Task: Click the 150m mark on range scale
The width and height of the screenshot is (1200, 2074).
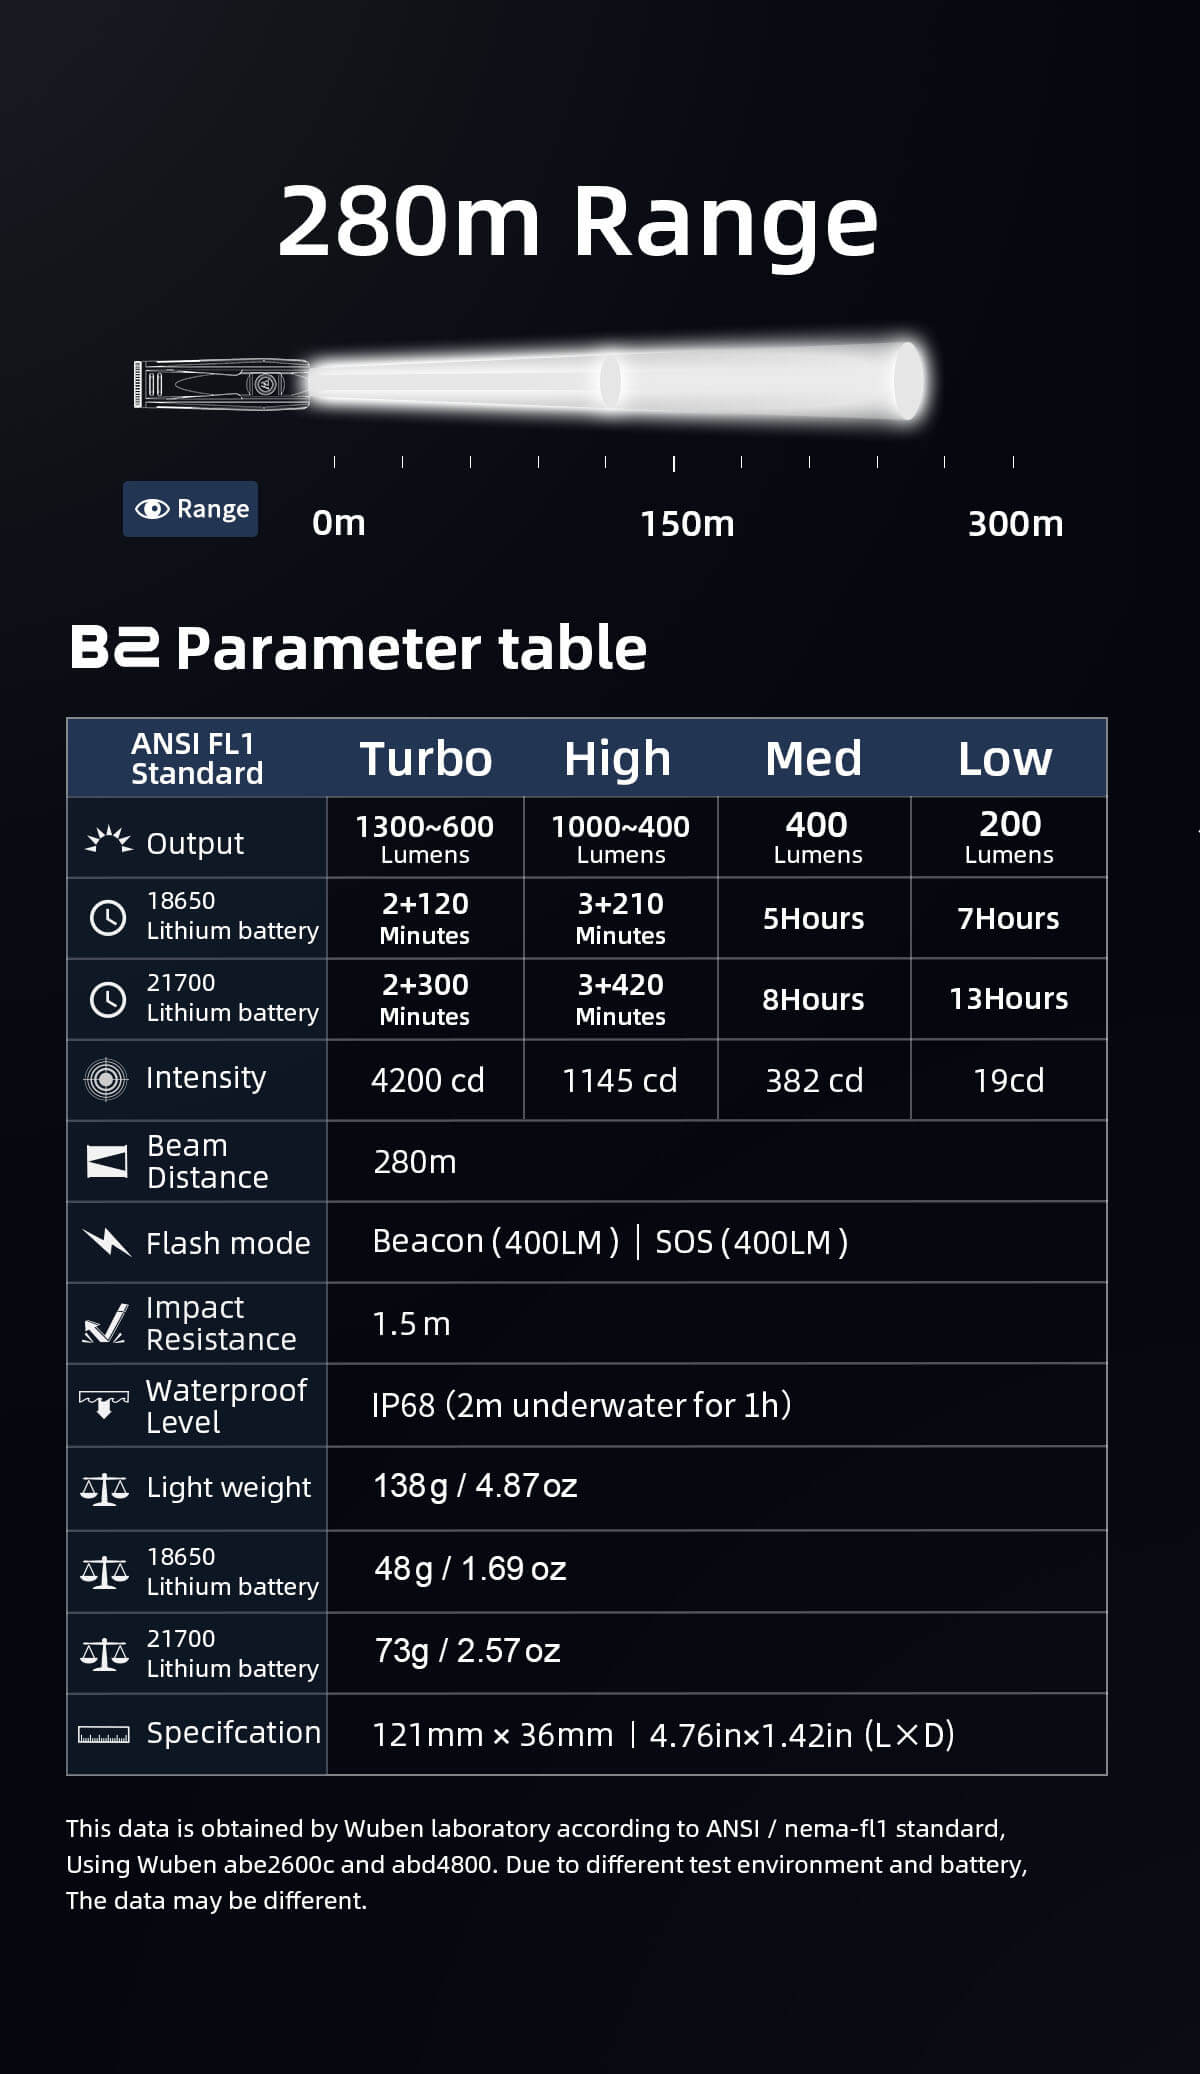Action: coord(687,523)
